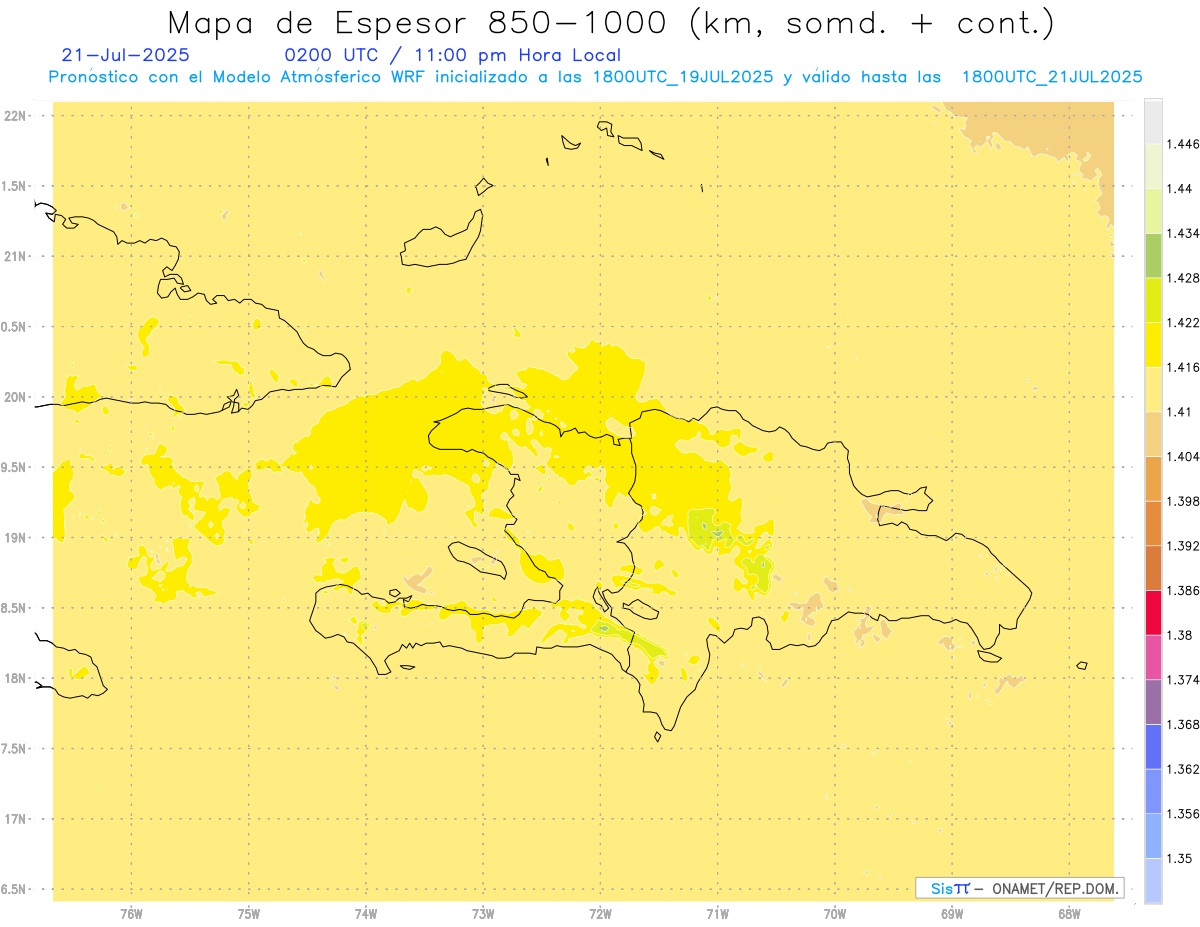Viewport: 1200px width, 927px height.
Task: Select the 1.44 legend value
Action: tap(1179, 188)
